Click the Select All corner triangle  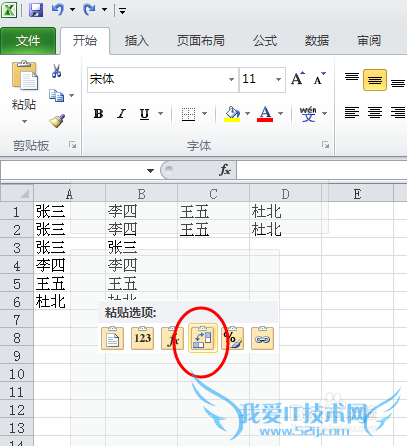click(17, 193)
